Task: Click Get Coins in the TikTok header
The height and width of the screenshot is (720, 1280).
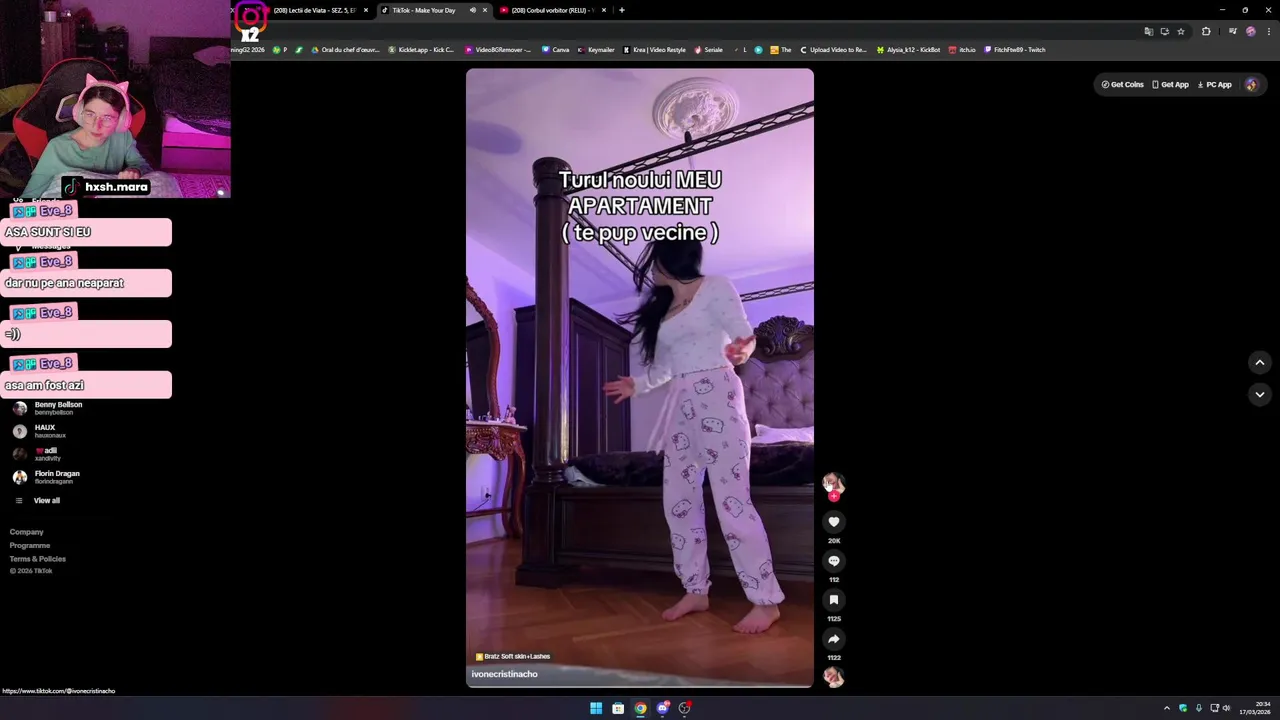Action: pos(1122,85)
